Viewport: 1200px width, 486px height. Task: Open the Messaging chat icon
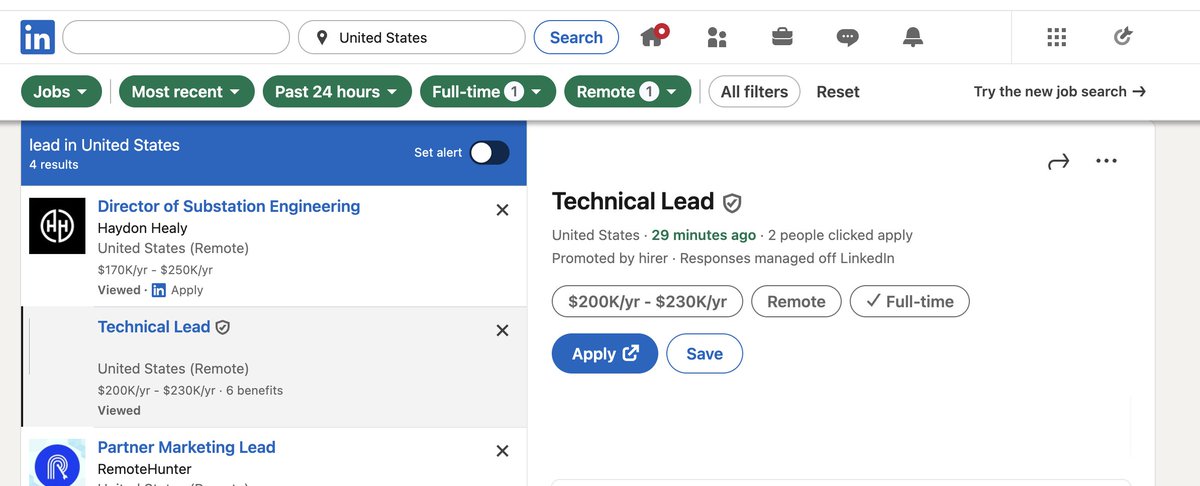(x=847, y=38)
